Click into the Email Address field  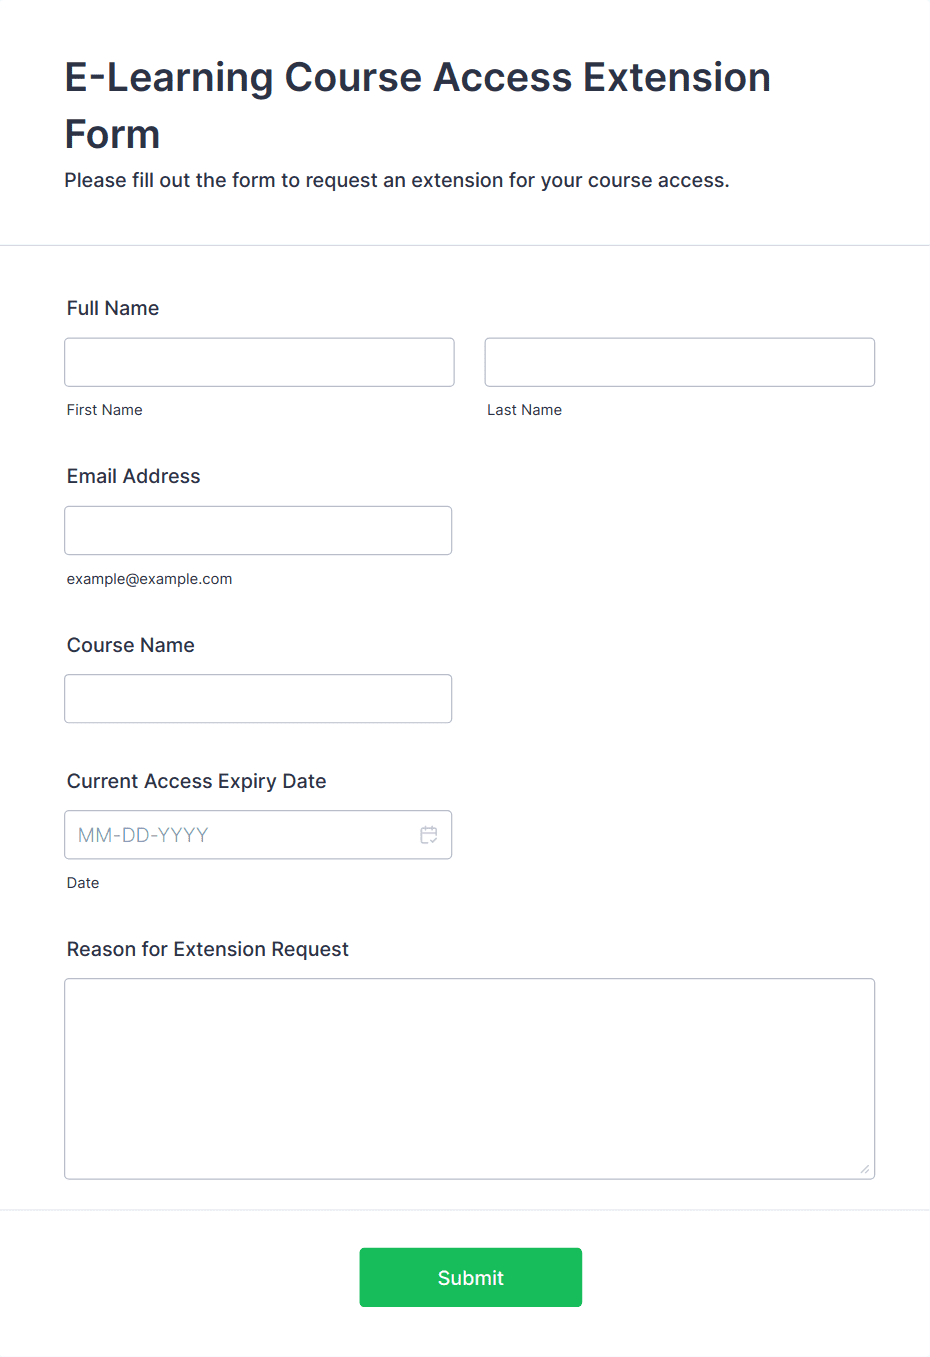coord(258,530)
